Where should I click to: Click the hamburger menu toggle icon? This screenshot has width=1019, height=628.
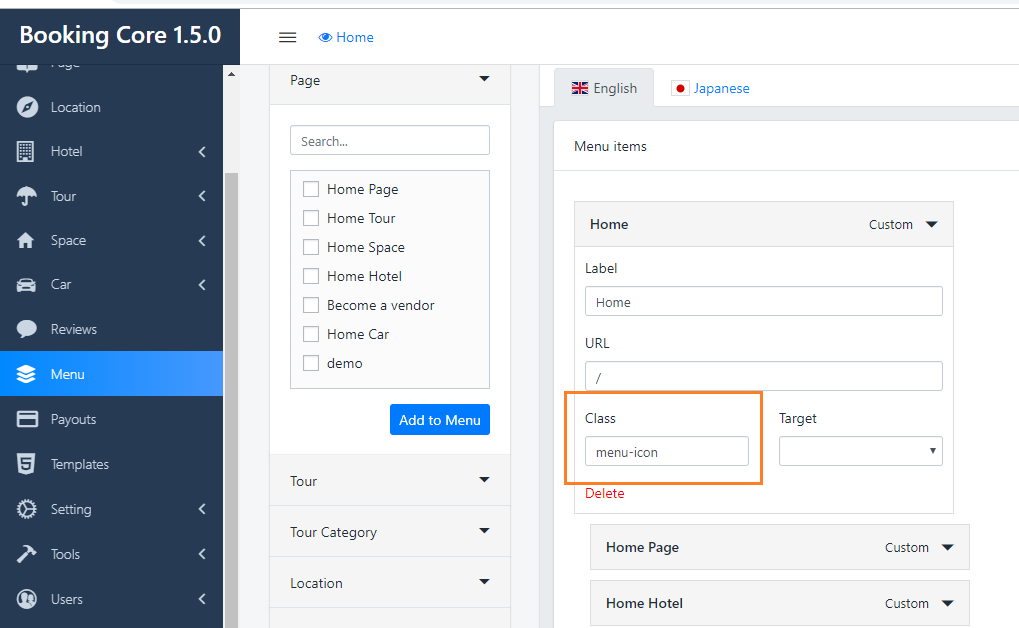pos(287,37)
